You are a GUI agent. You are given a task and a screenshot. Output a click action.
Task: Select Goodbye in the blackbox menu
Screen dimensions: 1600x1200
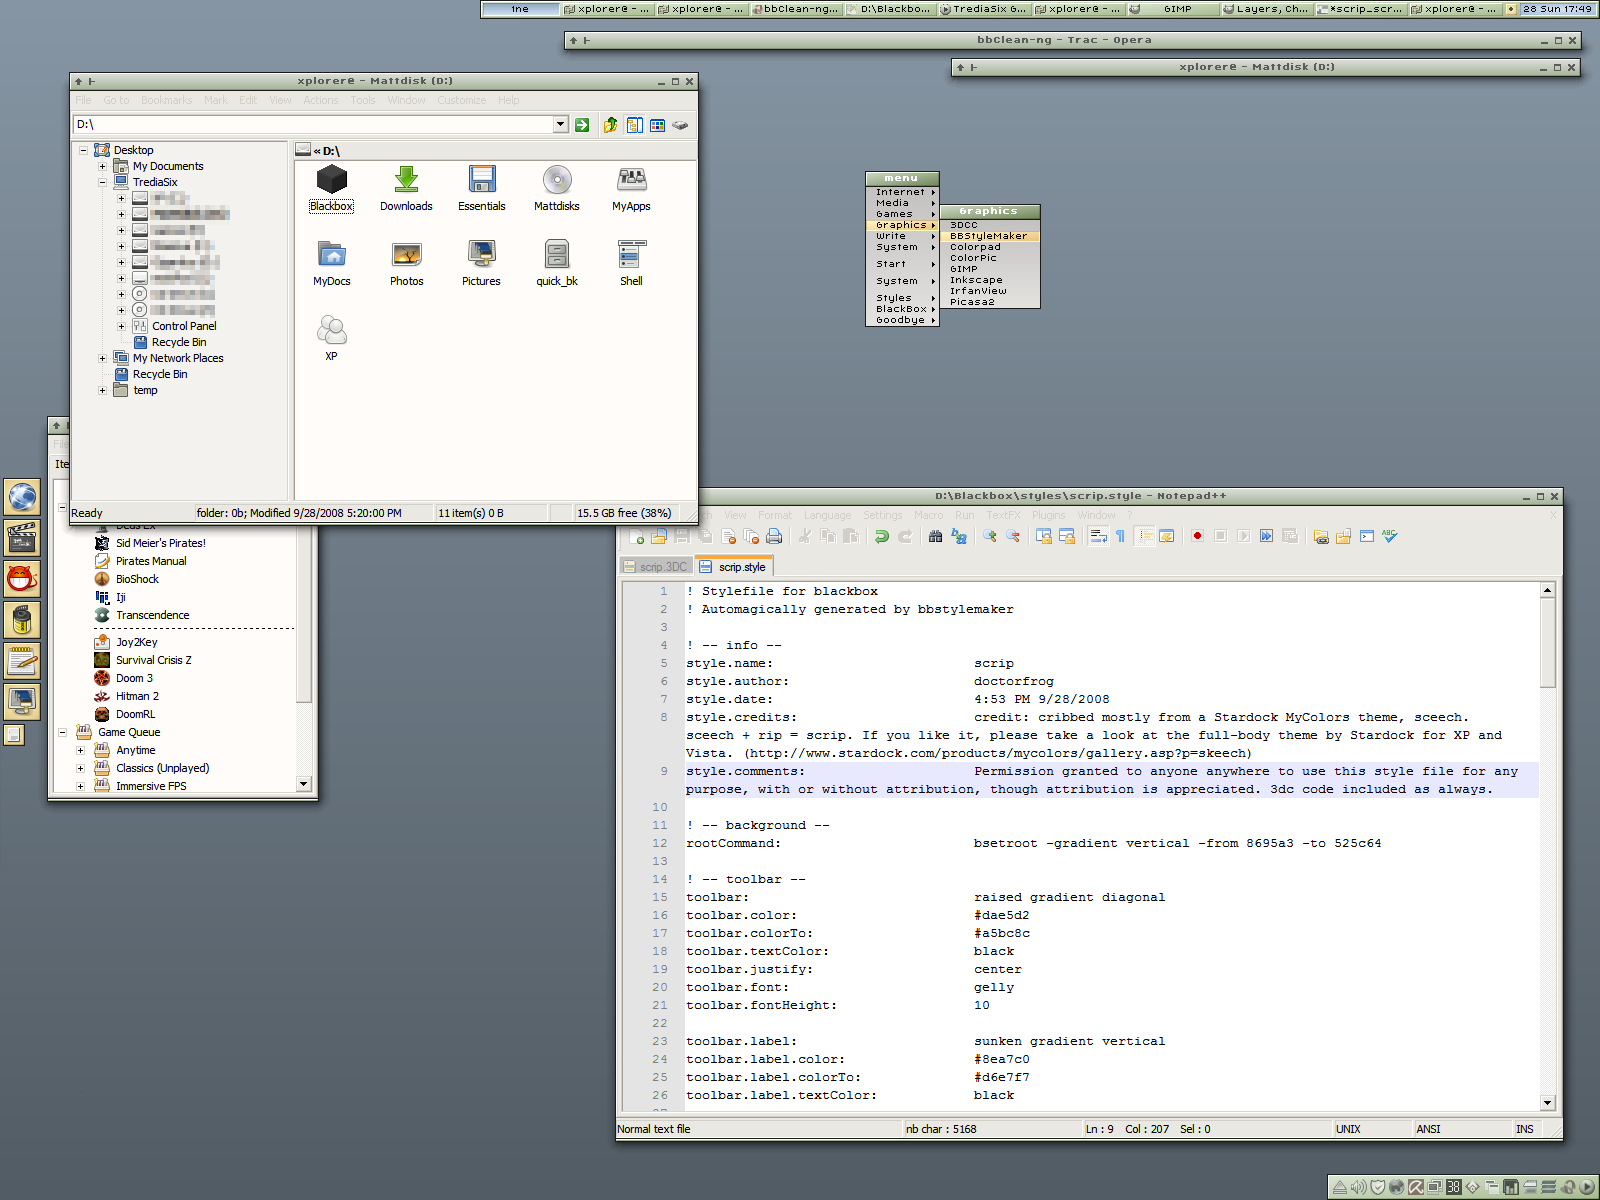tap(902, 320)
